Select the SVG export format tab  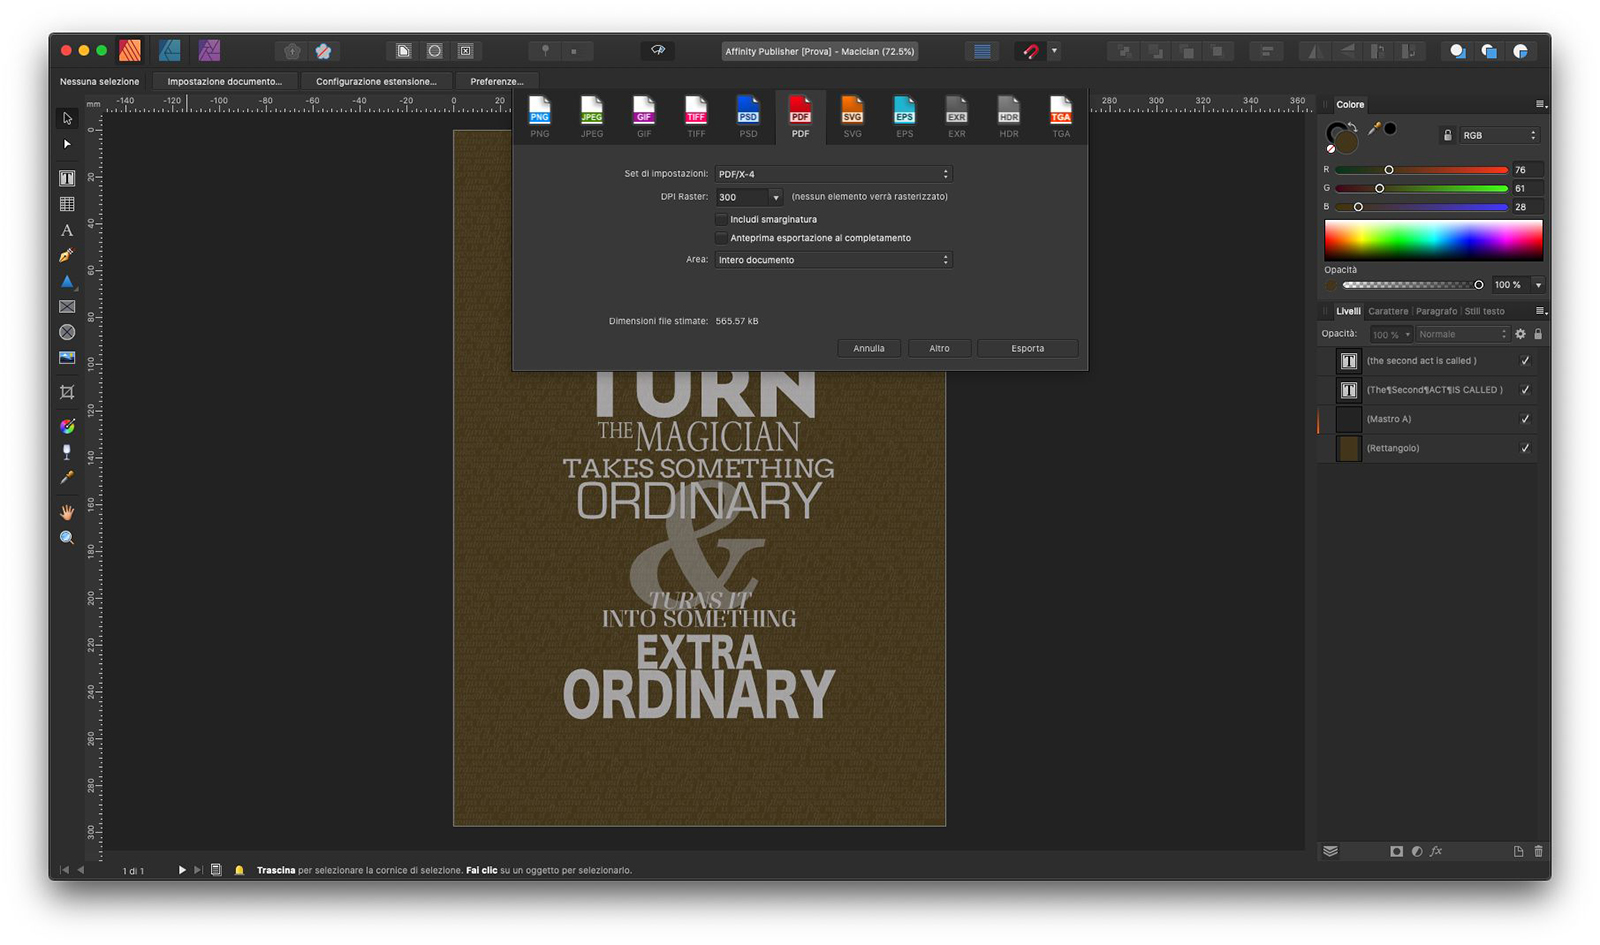point(852,117)
